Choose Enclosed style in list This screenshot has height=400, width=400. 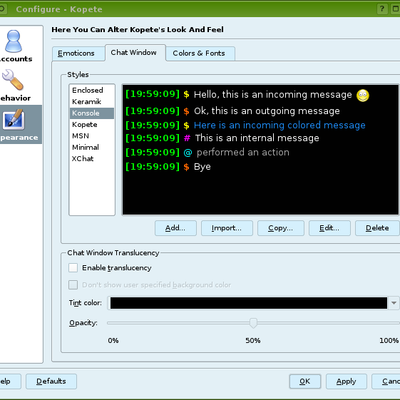pyautogui.click(x=92, y=90)
